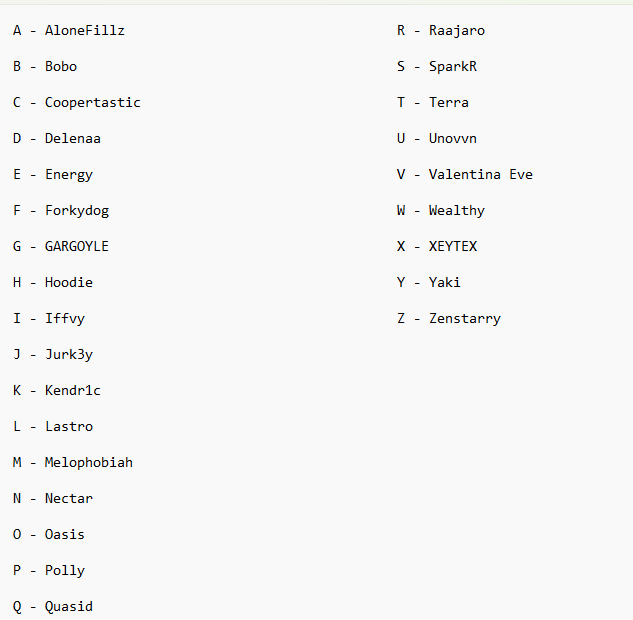
Task: Click the Coopertastic name
Action: 92,103
